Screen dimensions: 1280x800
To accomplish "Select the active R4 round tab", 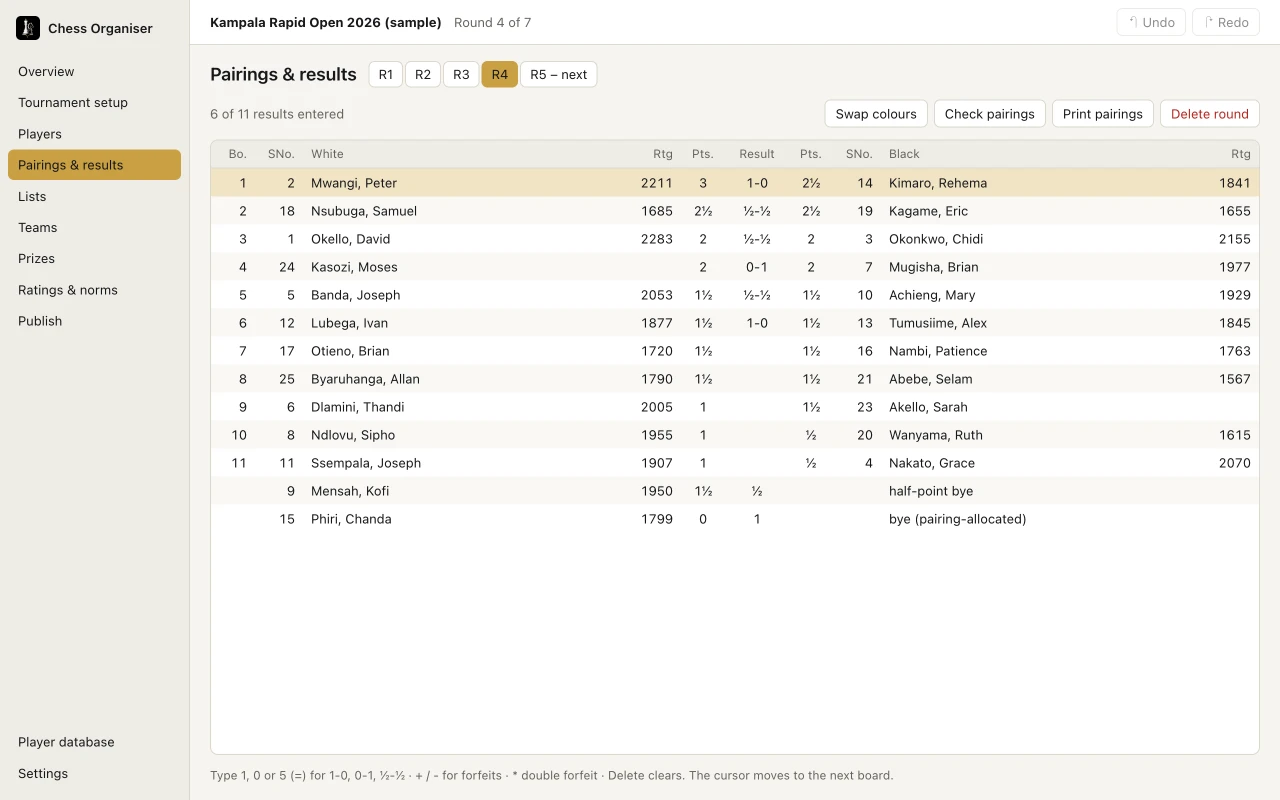I will point(499,75).
